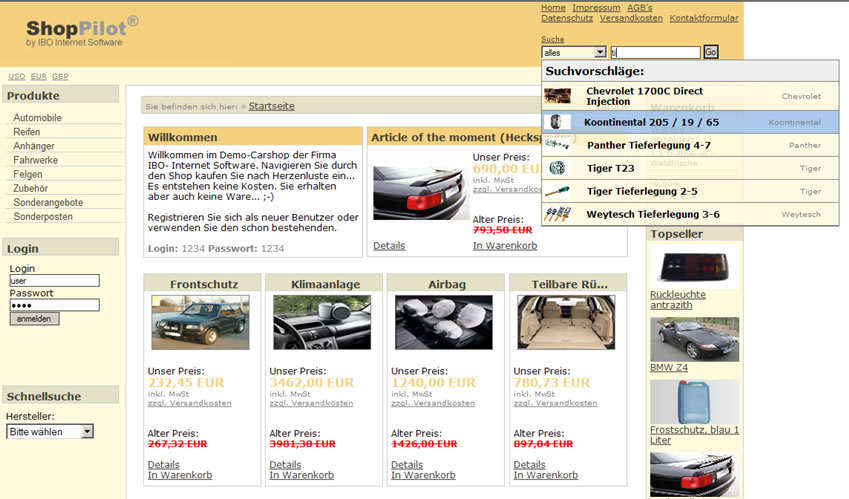Open the Versandkosten header link

[x=631, y=18]
